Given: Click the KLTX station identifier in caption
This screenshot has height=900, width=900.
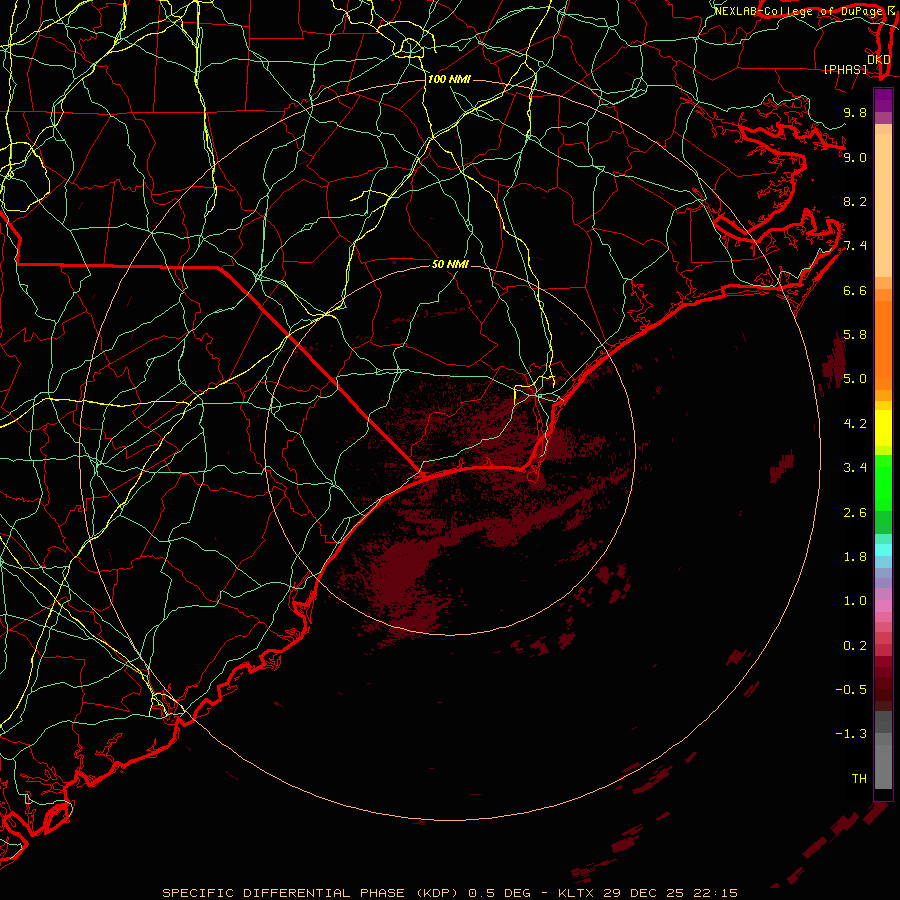Looking at the screenshot, I should (x=576, y=893).
